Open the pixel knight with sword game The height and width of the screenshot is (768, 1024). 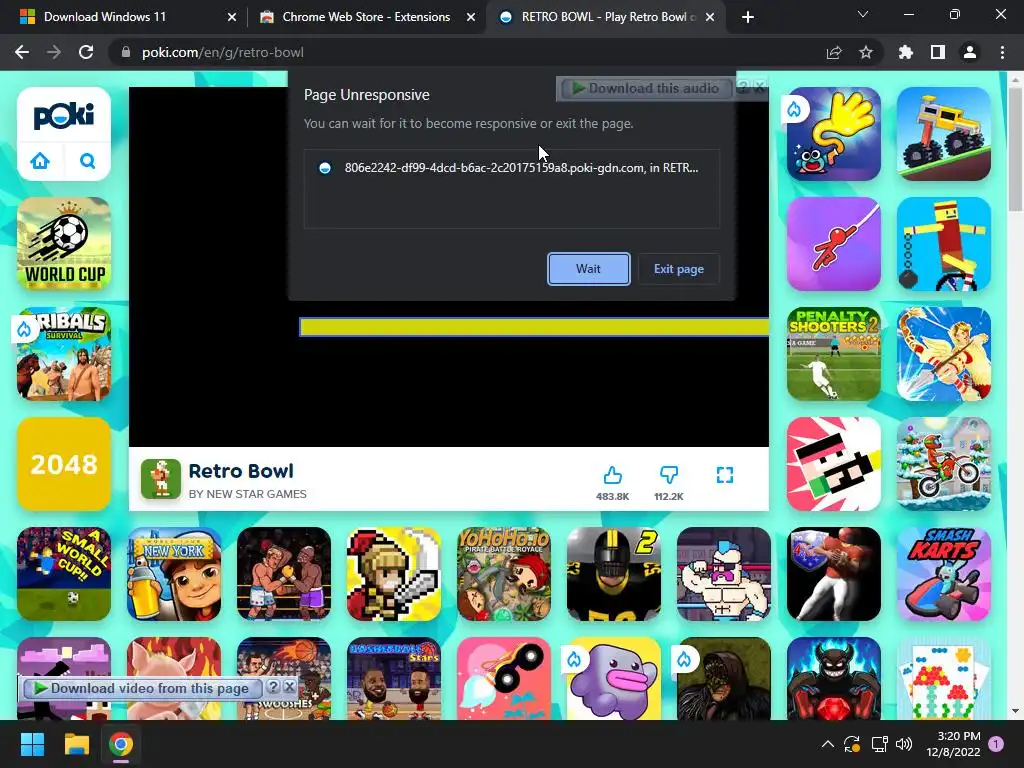point(394,574)
